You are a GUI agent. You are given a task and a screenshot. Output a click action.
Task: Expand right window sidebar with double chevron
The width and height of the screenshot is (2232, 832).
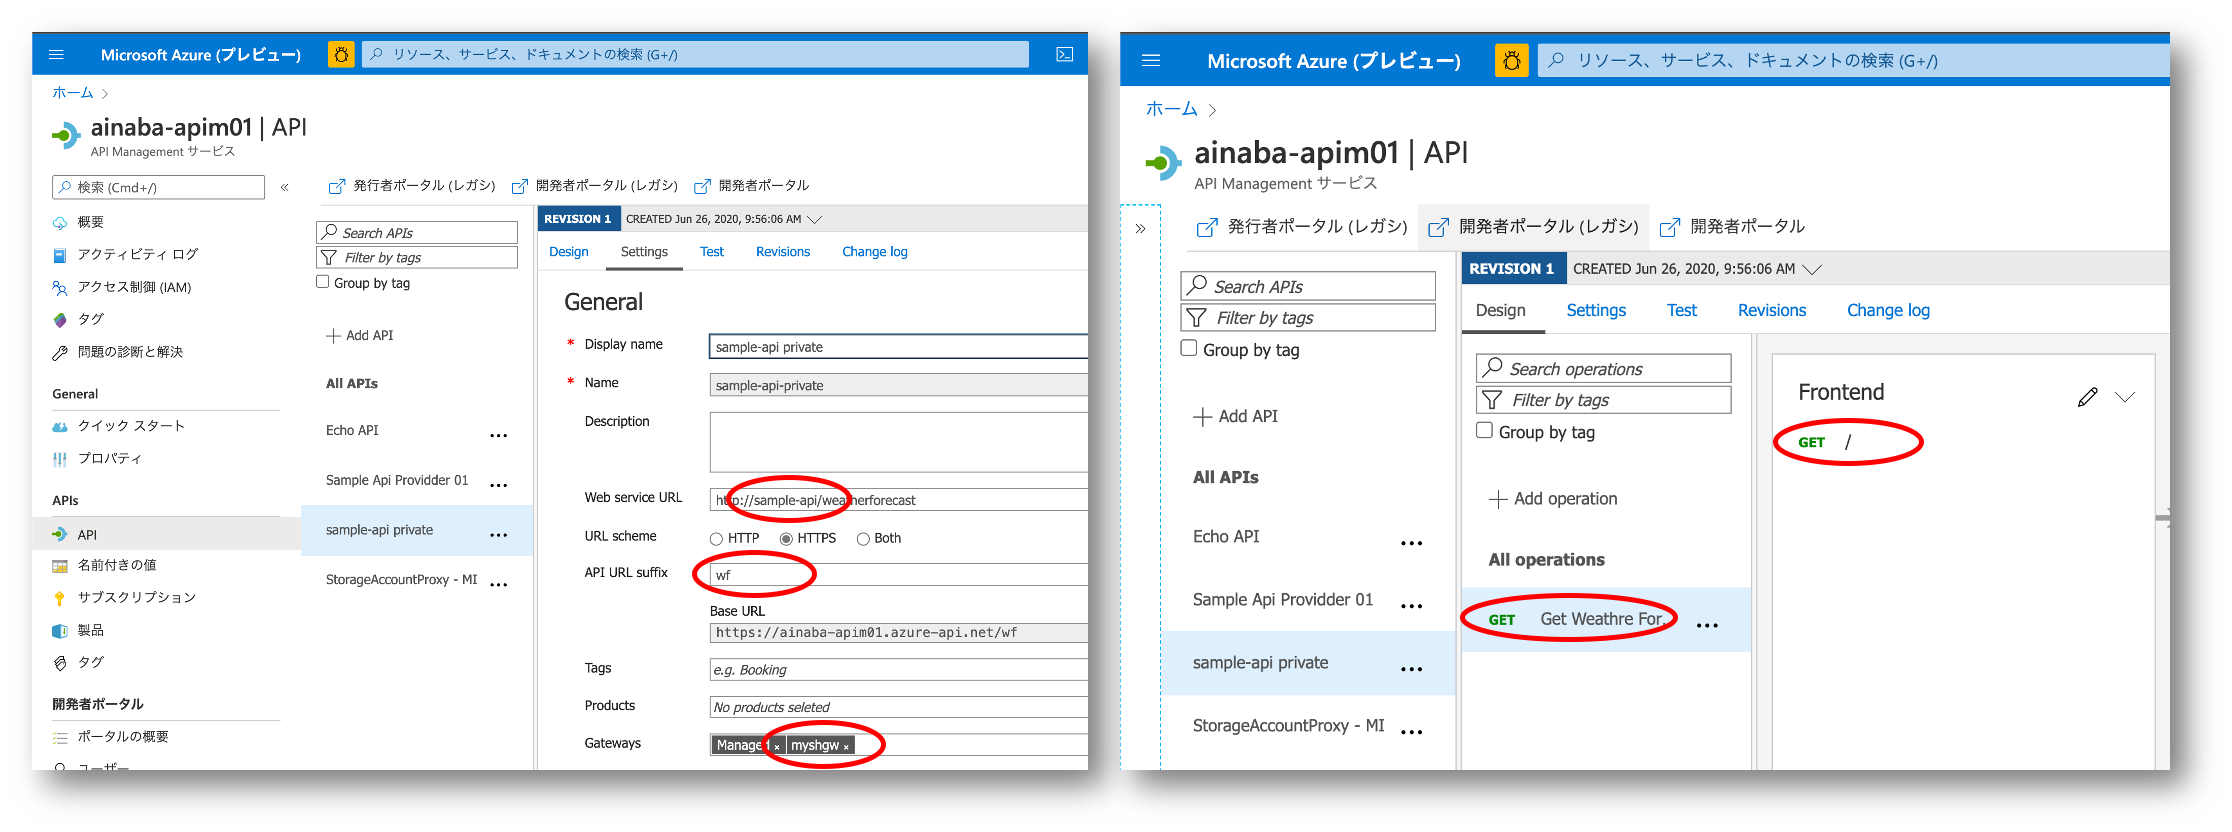tap(1140, 229)
